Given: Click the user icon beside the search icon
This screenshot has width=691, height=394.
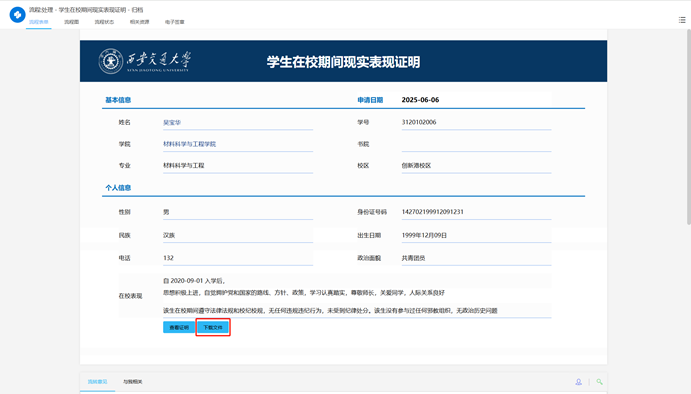Looking at the screenshot, I should (x=578, y=382).
